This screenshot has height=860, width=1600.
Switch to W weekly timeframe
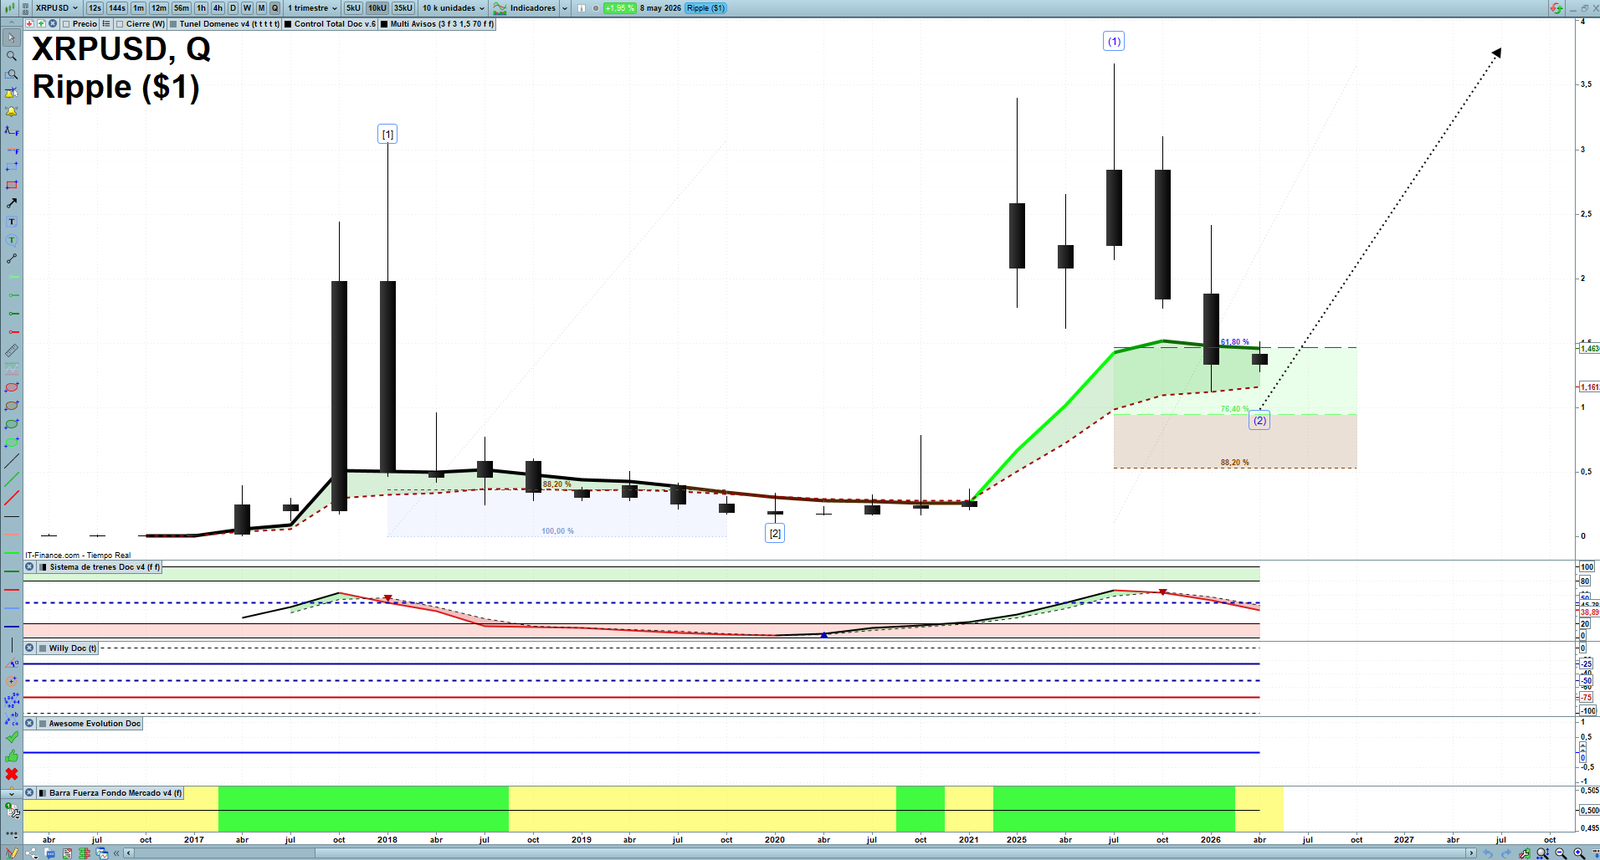247,8
